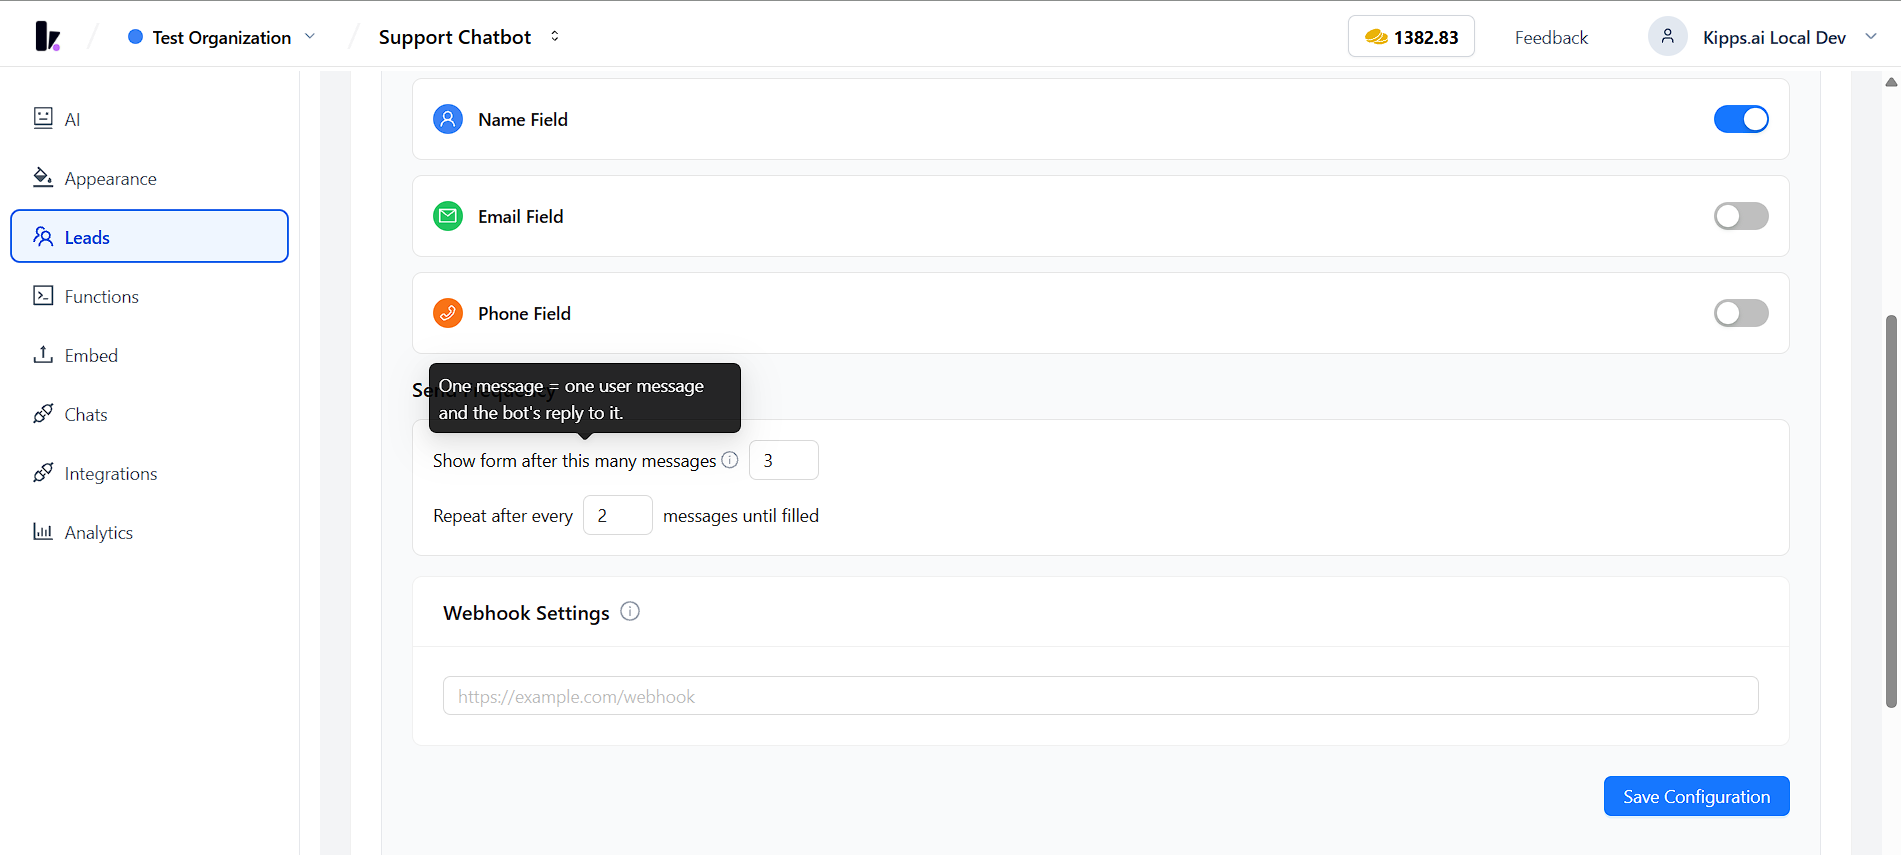The height and width of the screenshot is (855, 1901).
Task: Open the Support Chatbot switcher
Action: [469, 37]
